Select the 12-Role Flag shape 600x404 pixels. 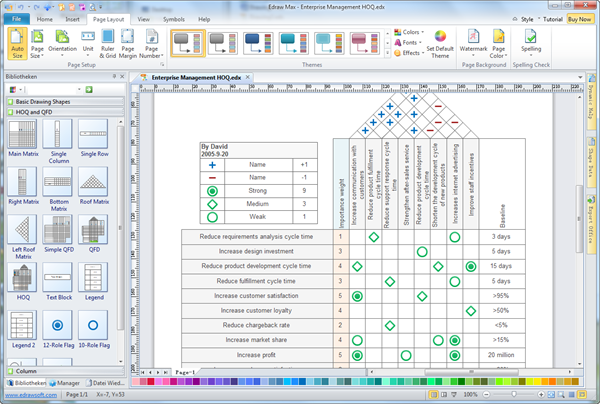pyautogui.click(x=58, y=329)
